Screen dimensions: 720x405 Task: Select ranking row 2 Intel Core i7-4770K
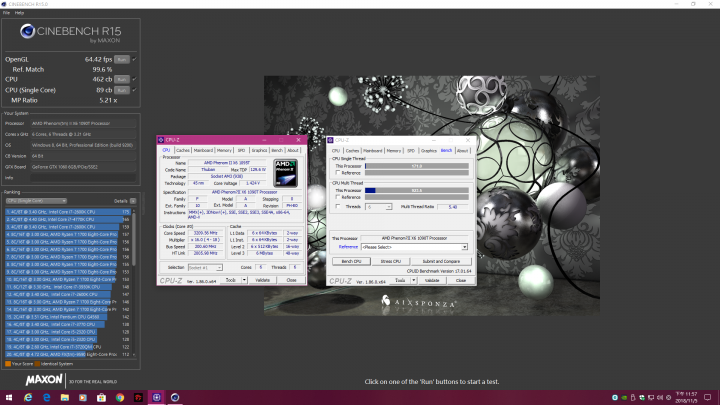point(68,219)
